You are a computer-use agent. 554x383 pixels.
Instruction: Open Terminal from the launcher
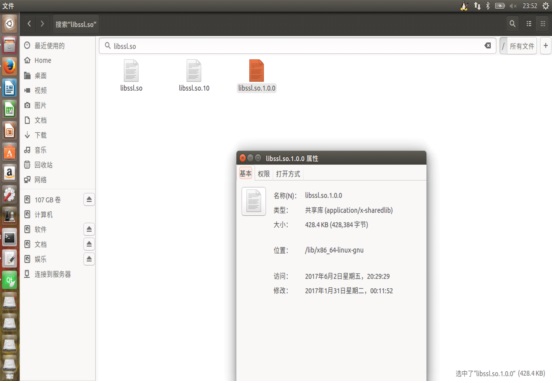(10, 237)
